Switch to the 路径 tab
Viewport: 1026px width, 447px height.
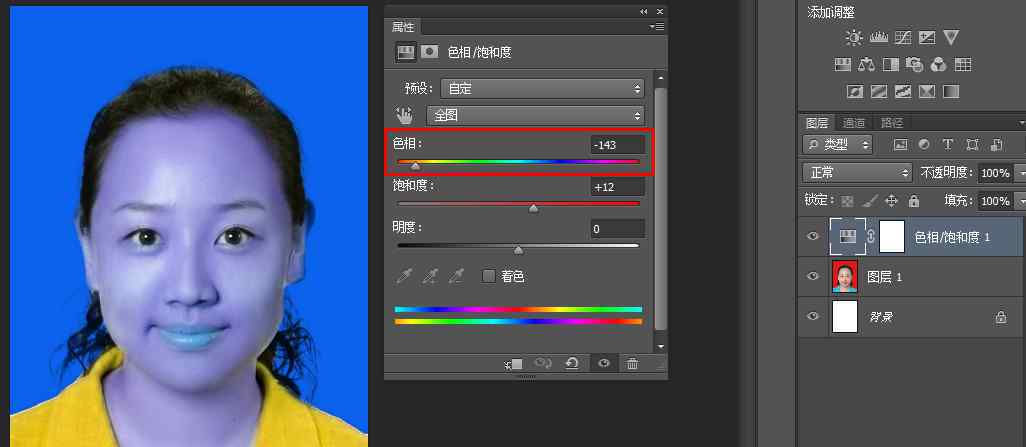point(891,122)
